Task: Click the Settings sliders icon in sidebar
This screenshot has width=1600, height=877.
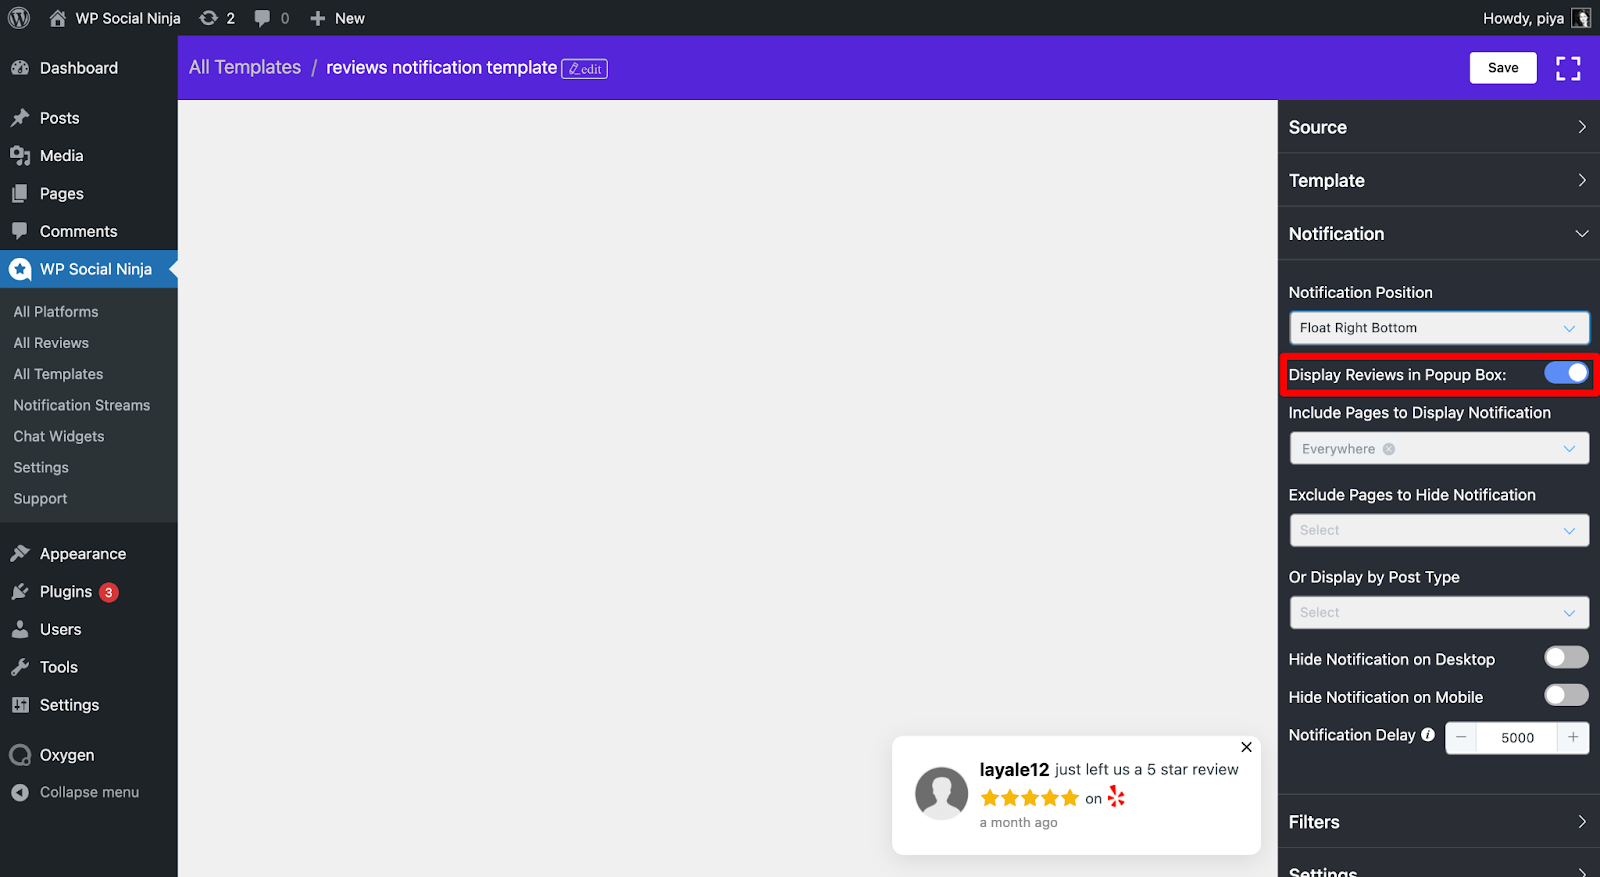Action: 20,705
